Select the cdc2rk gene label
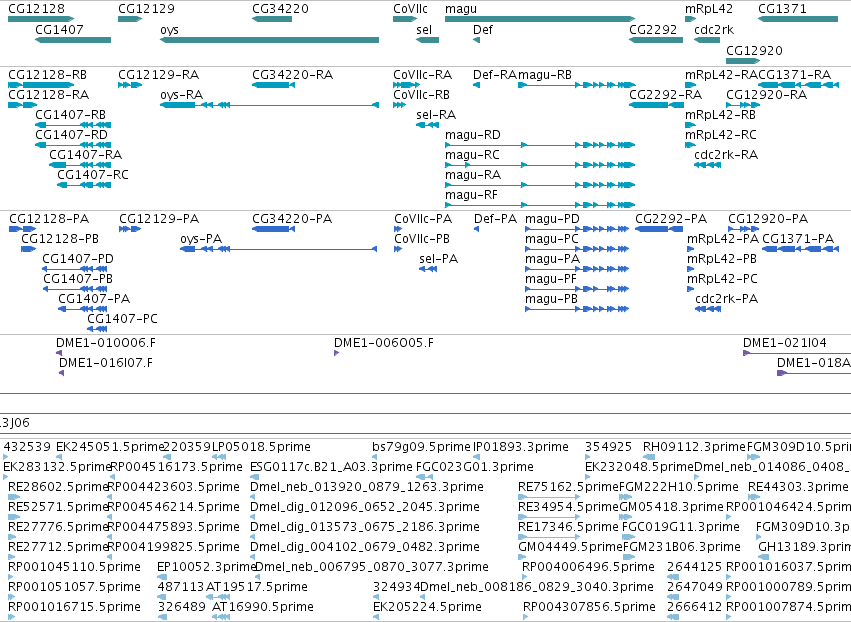The image size is (851, 622). pos(714,29)
